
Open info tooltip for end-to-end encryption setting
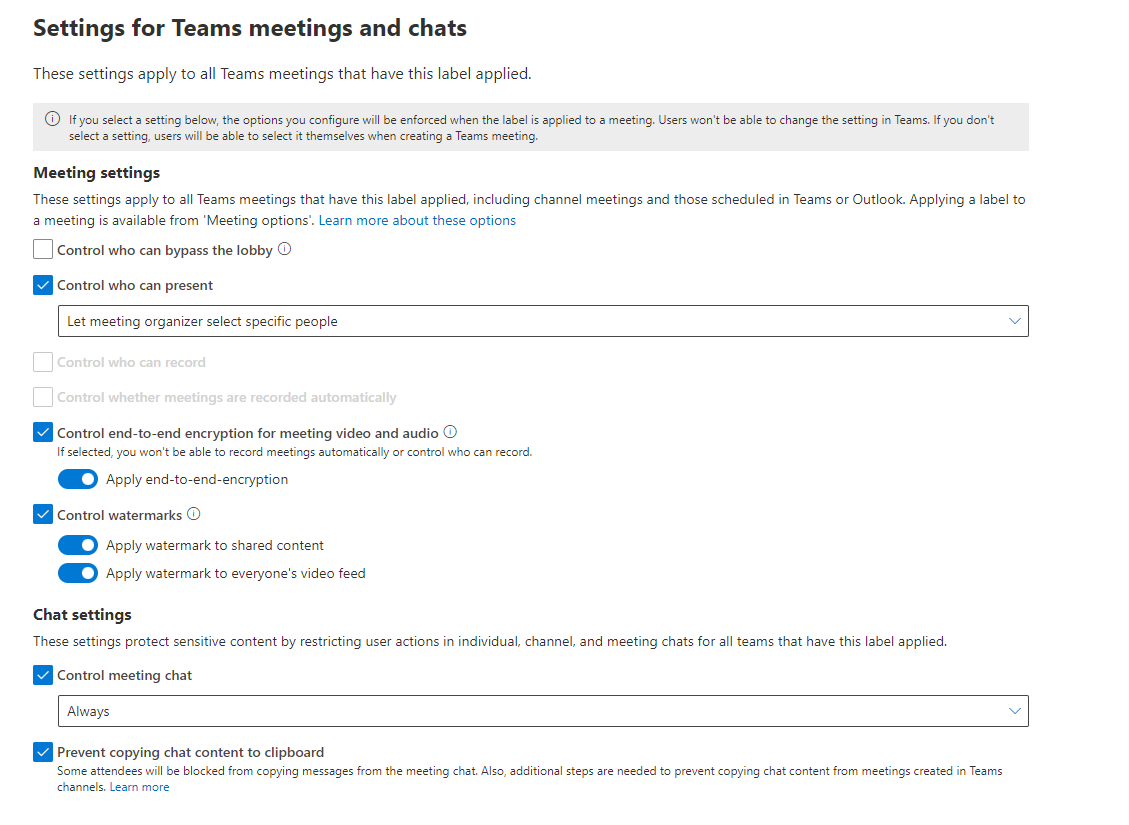450,432
